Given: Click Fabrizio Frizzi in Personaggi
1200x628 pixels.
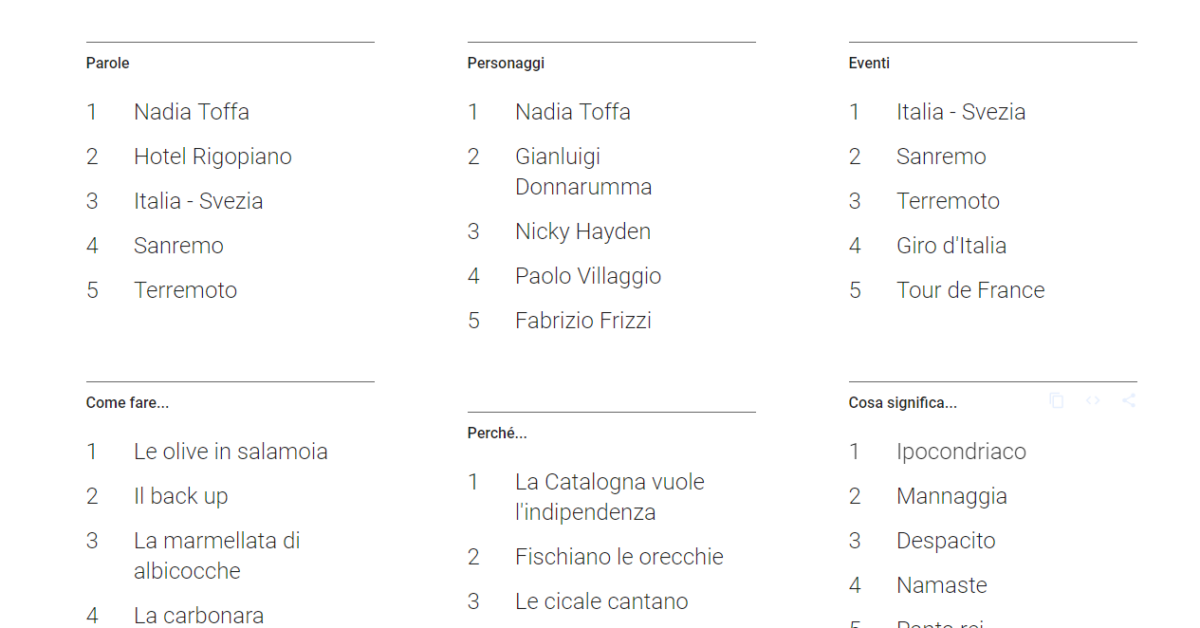Looking at the screenshot, I should point(583,321).
